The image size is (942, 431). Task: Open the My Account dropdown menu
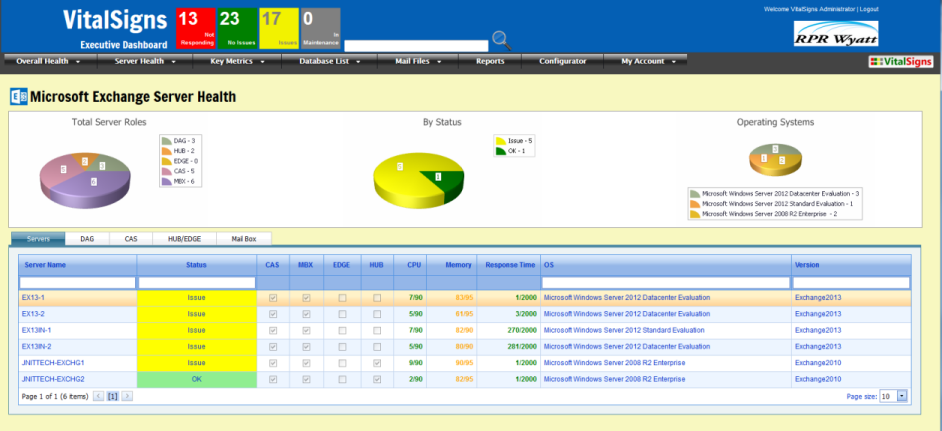click(x=646, y=61)
